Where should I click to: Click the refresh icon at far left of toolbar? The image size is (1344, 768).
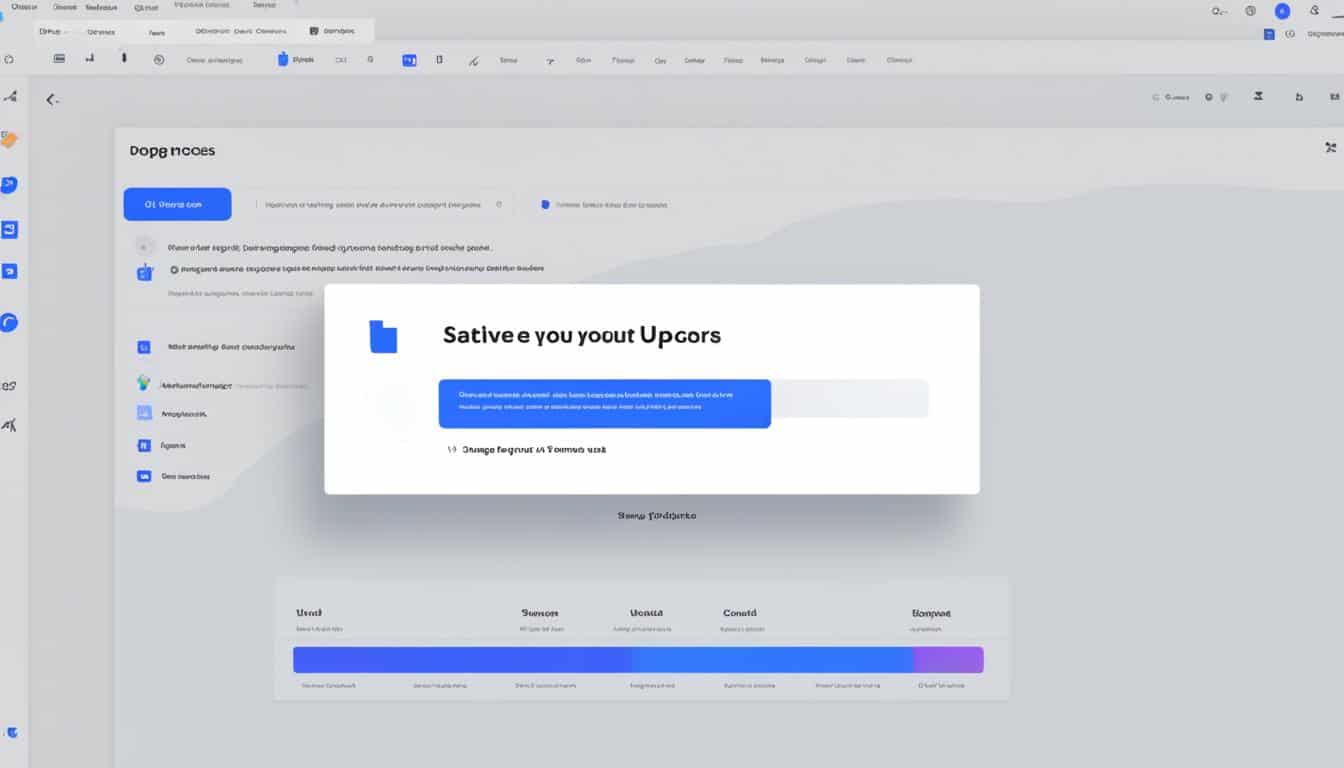tap(9, 60)
